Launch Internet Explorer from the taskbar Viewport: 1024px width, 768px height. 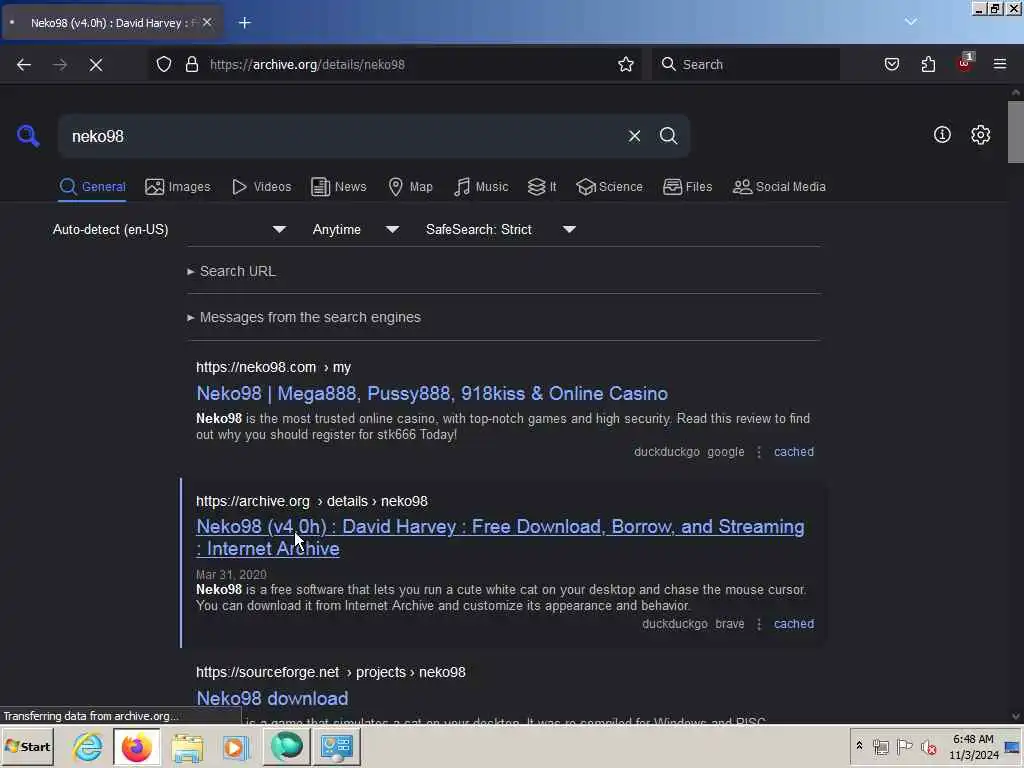click(88, 746)
